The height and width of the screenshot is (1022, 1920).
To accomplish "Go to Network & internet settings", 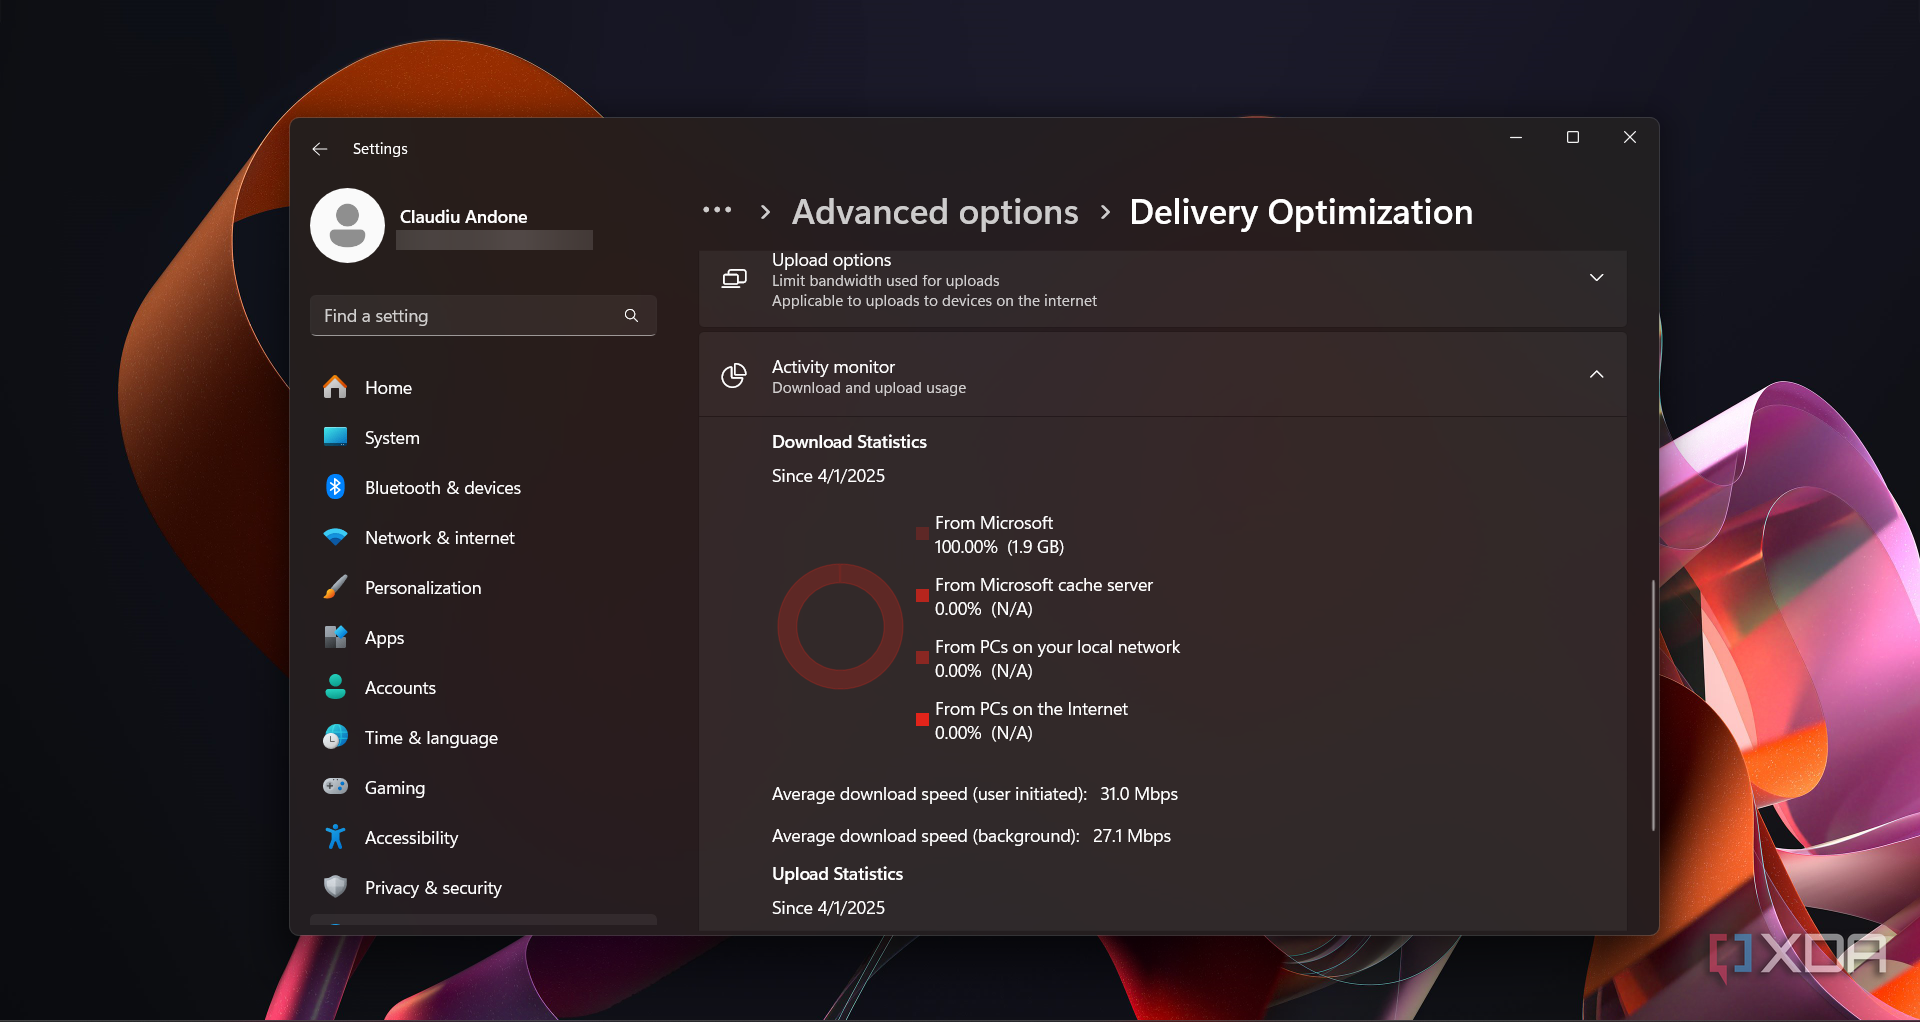I will (483, 537).
